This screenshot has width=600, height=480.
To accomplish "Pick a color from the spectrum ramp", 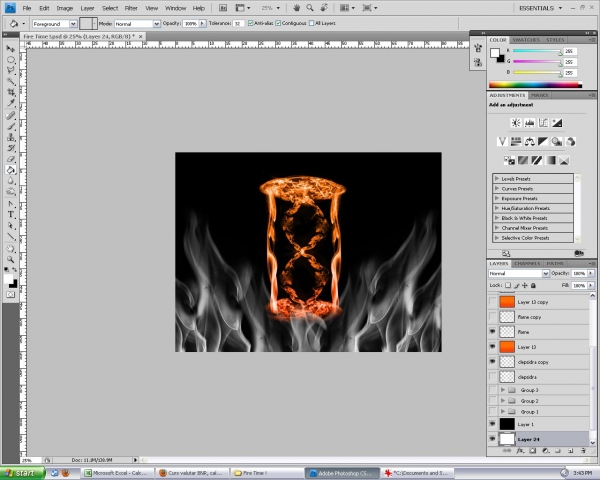I will point(535,85).
